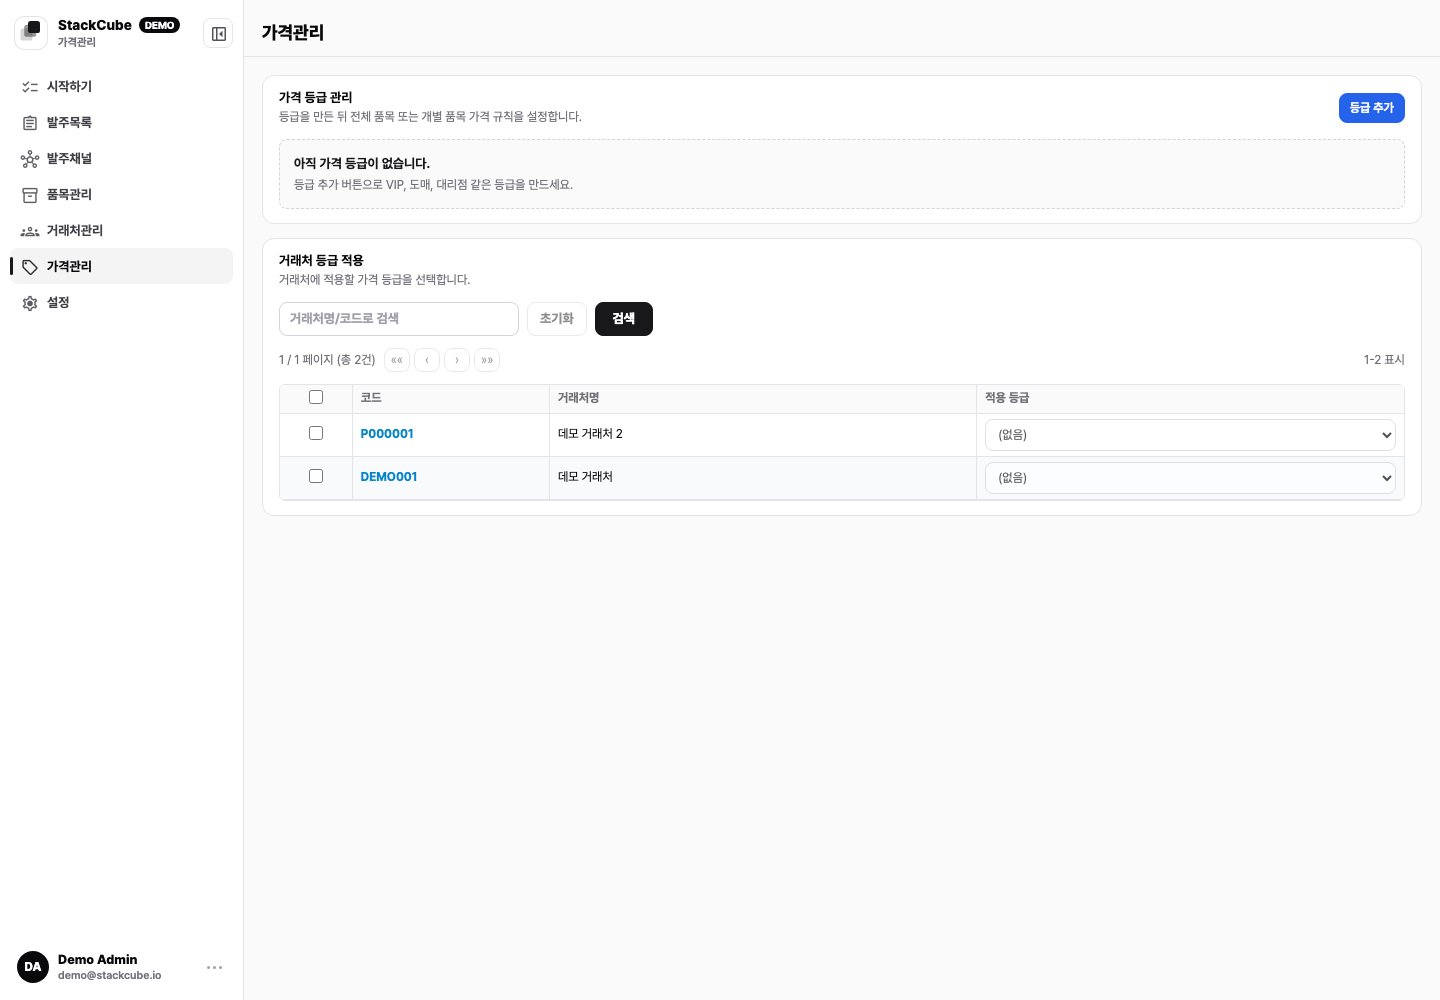This screenshot has height=1000, width=1440.
Task: Click the 거래처관리 people icon
Action: [x=30, y=231]
